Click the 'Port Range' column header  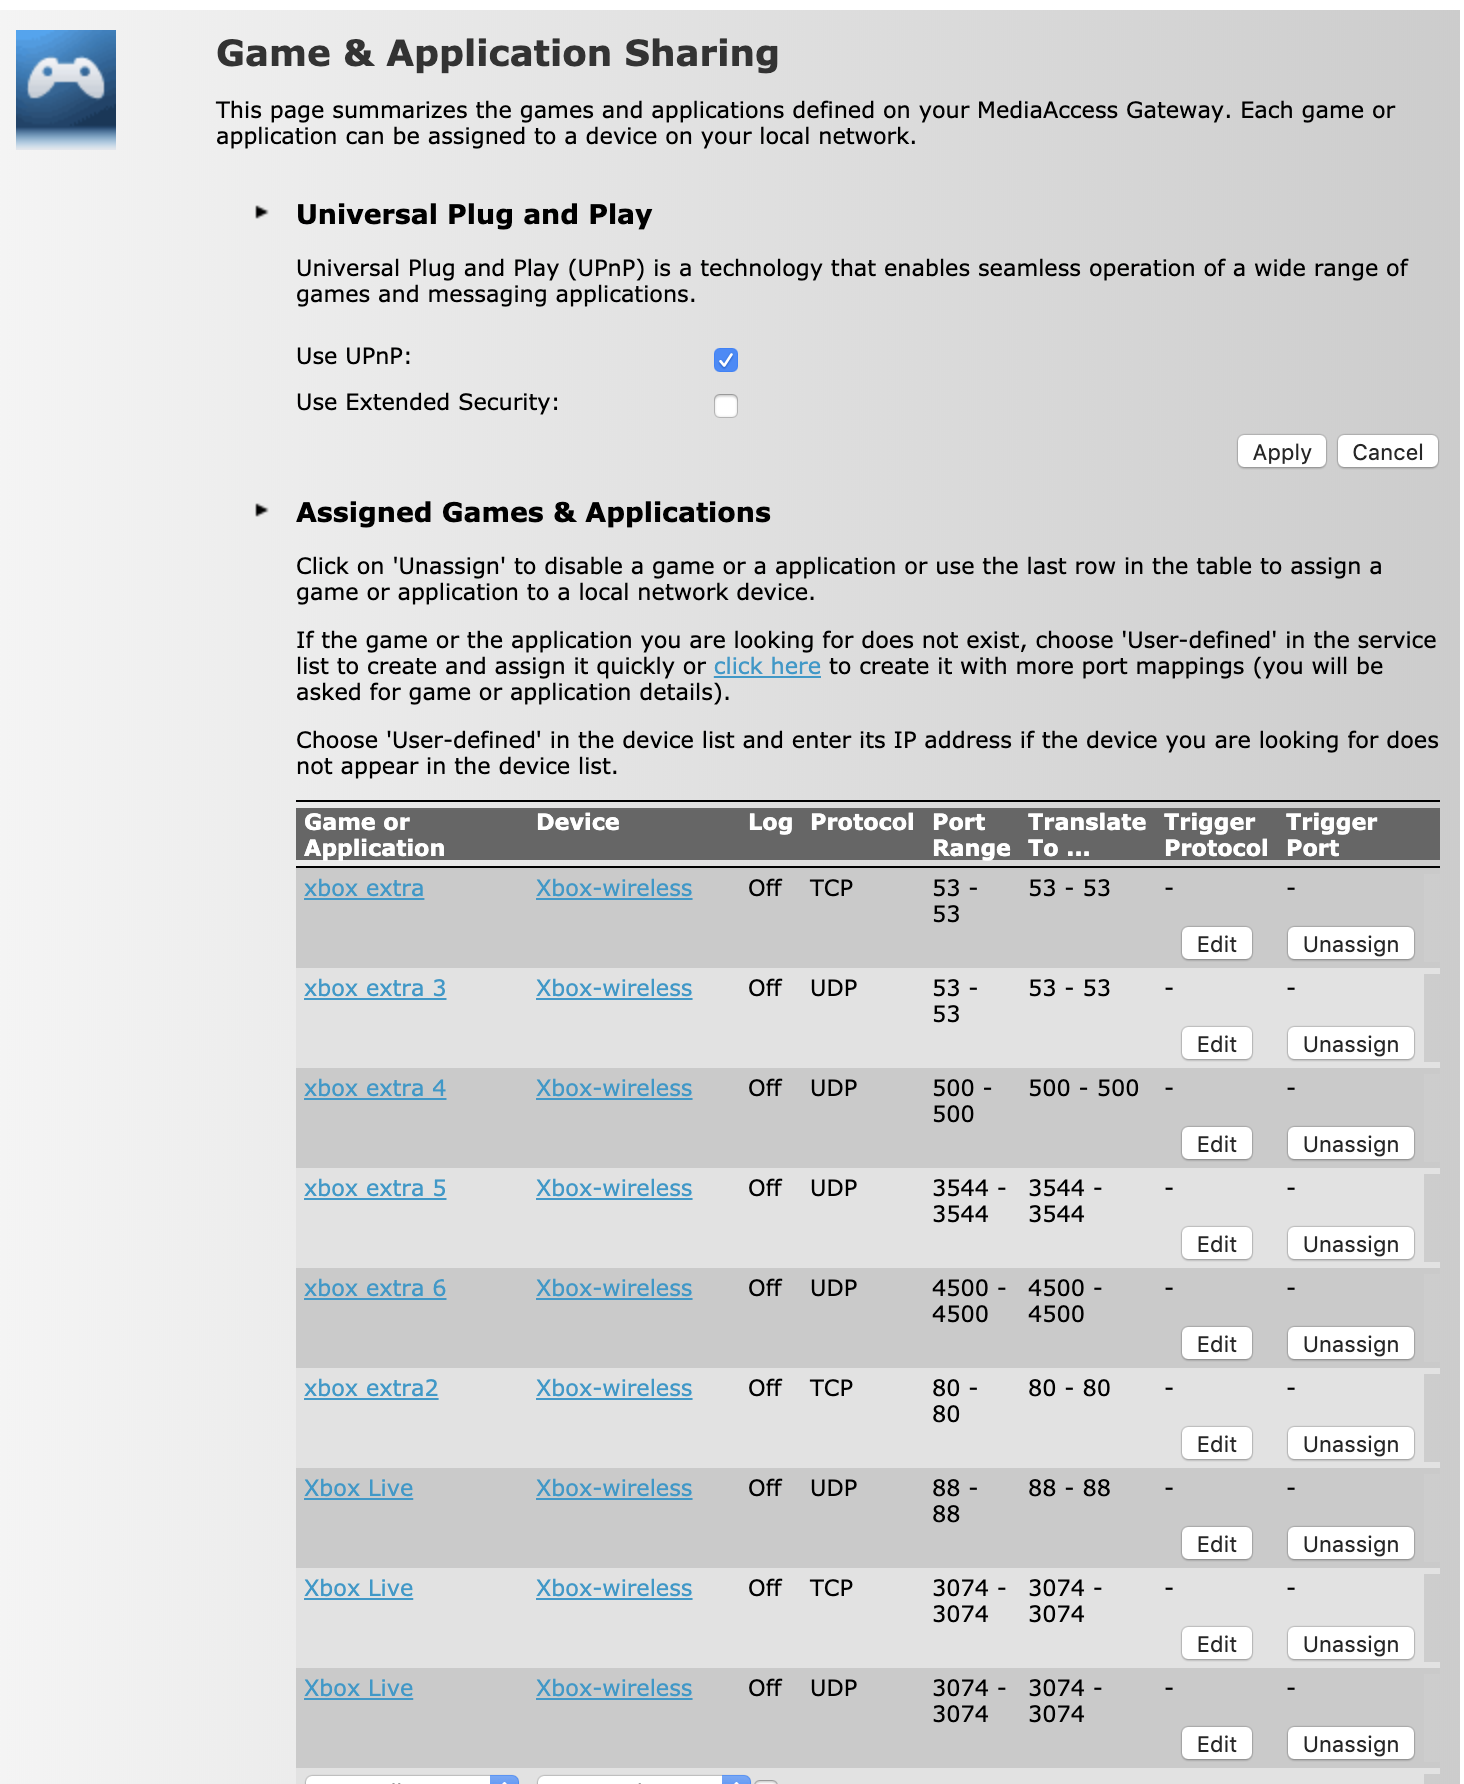click(971, 835)
